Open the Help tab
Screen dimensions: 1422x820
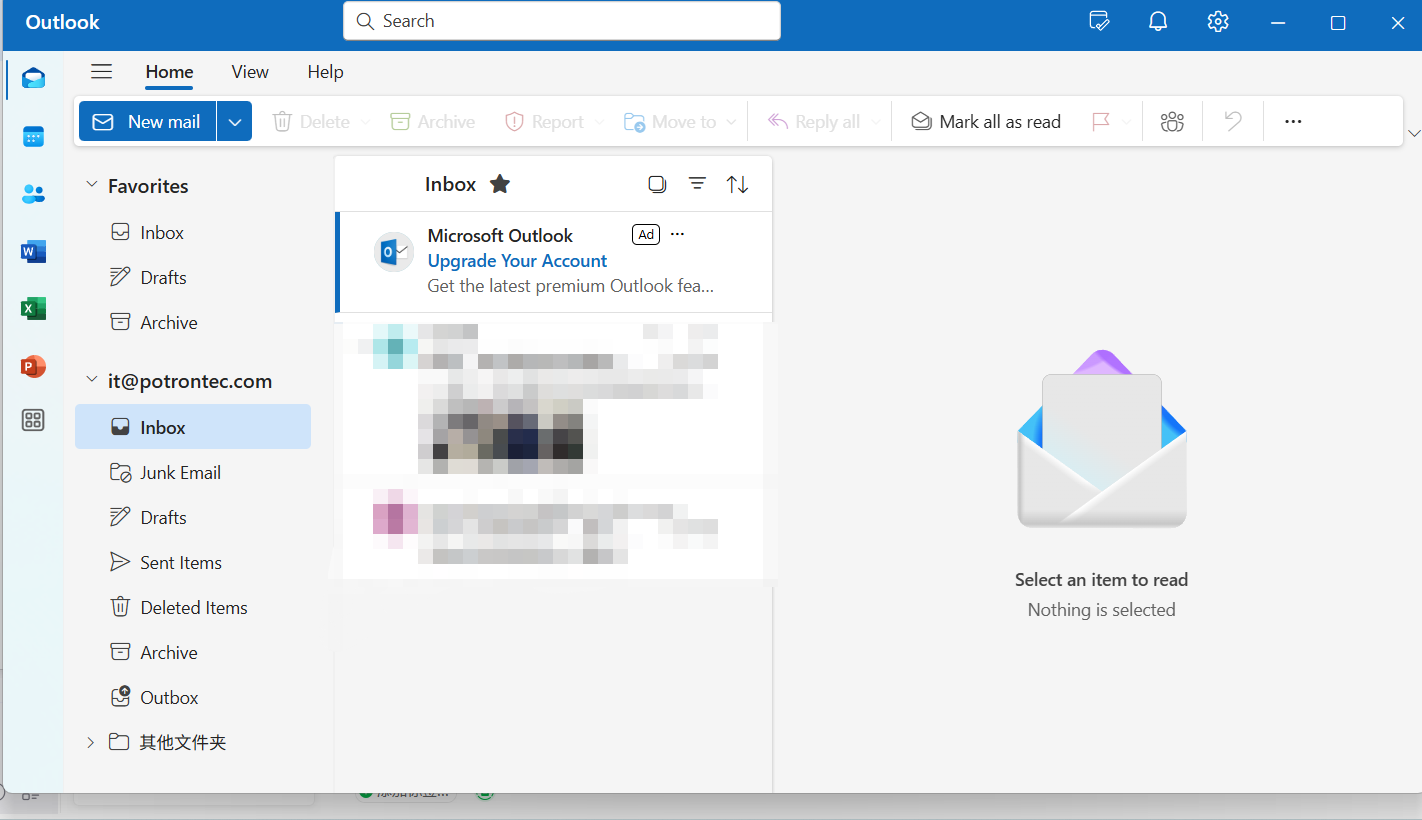(x=325, y=72)
